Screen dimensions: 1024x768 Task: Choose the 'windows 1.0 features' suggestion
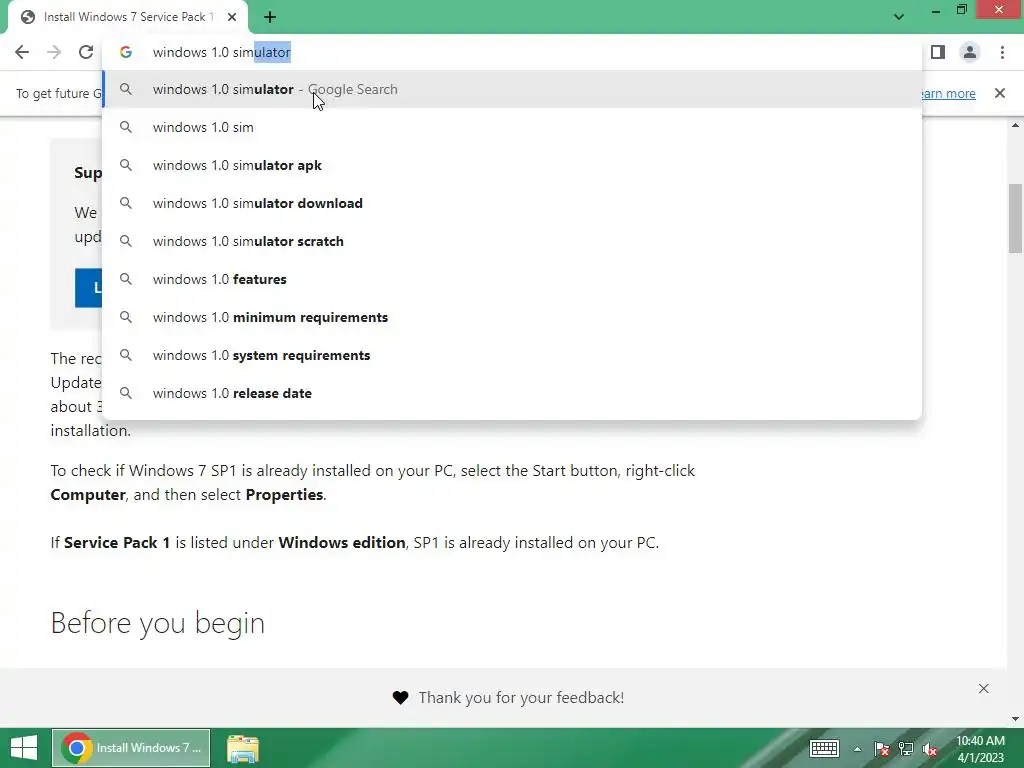[x=512, y=279]
